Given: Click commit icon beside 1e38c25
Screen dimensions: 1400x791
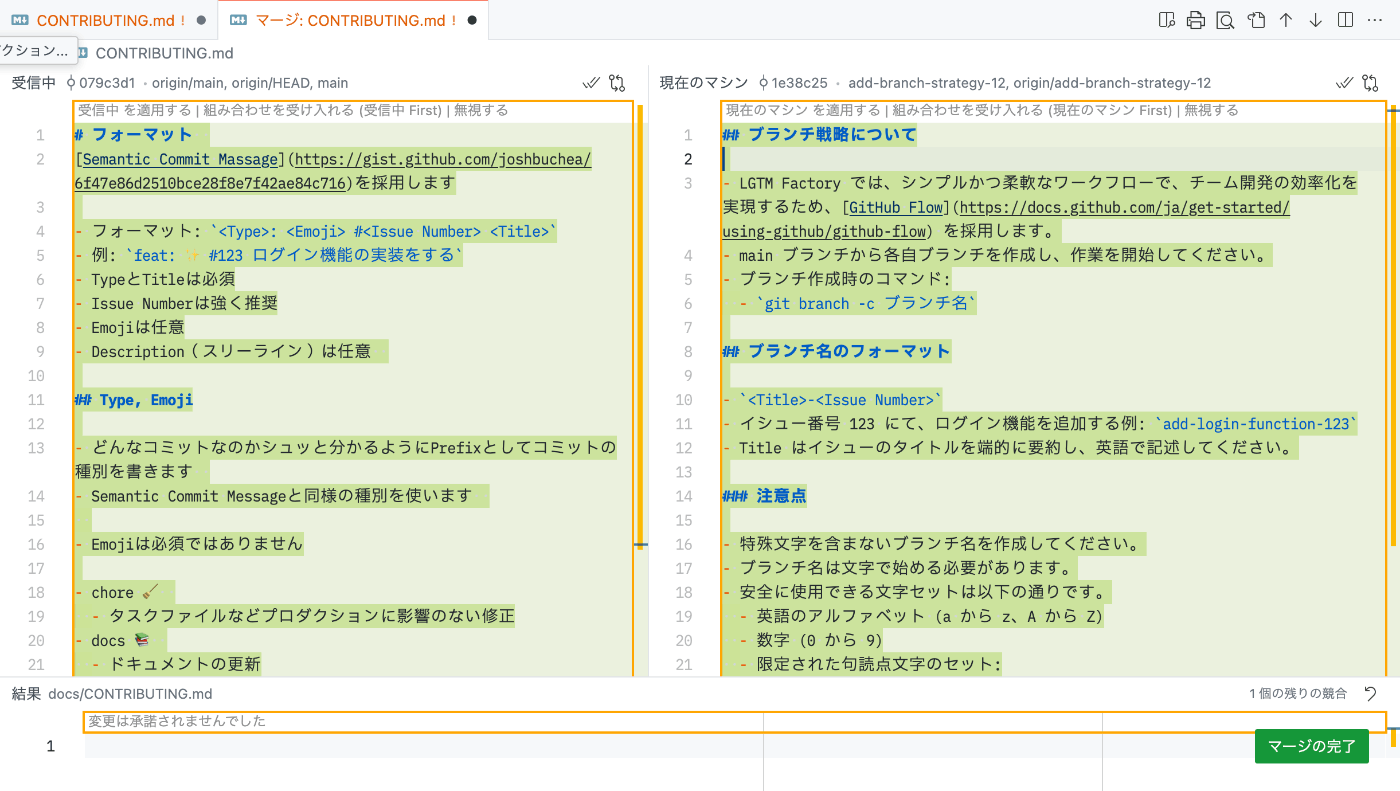Looking at the screenshot, I should click(x=764, y=83).
